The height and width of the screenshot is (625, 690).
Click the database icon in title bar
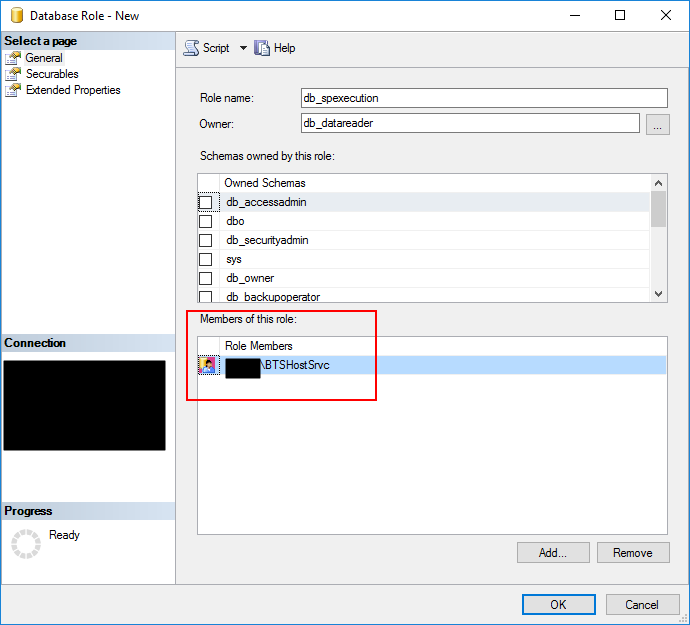[x=16, y=16]
